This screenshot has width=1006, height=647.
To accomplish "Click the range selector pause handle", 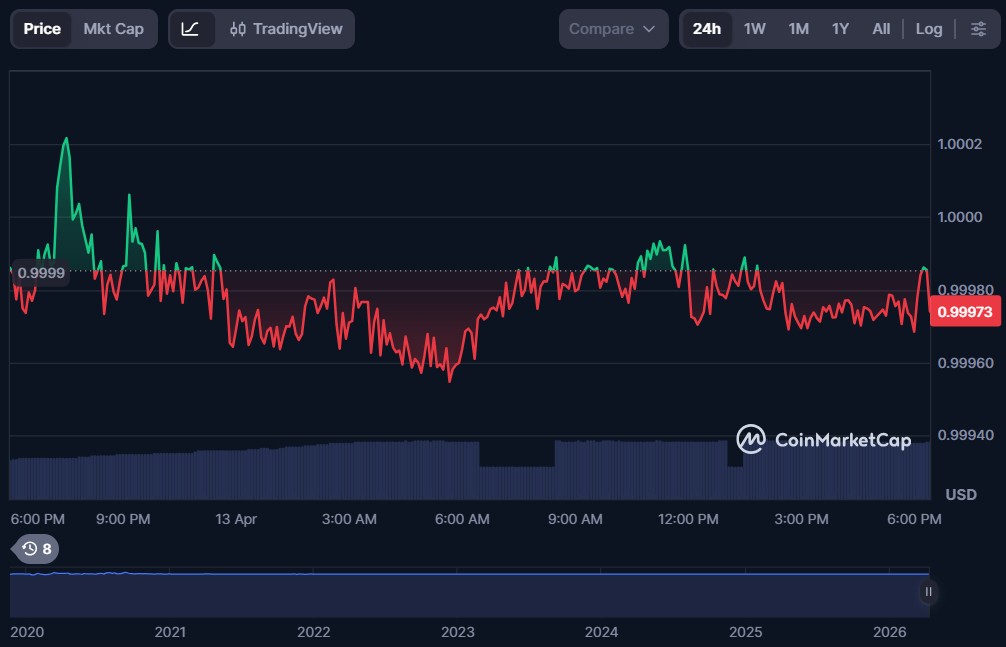I will 928,592.
